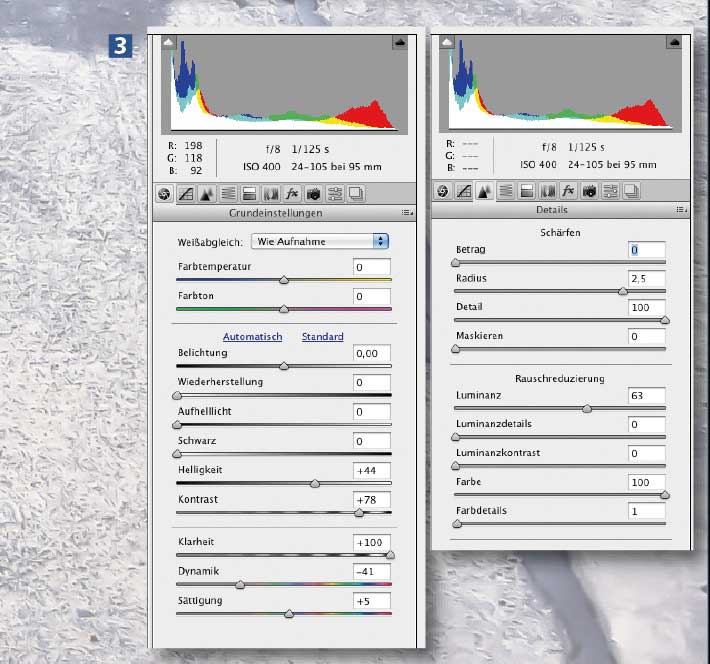
Task: Open Details panel options menu
Action: pyautogui.click(x=681, y=210)
